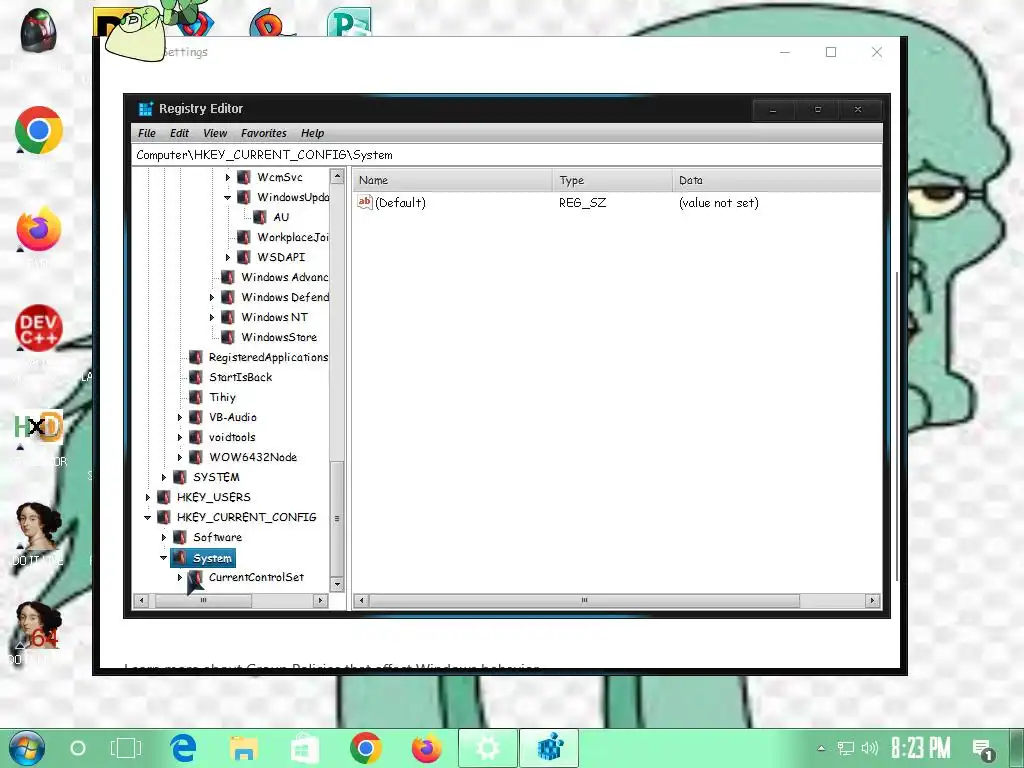This screenshot has width=1024, height=768.
Task: Expand the Software key under HKEY_CURRENT_CONFIG
Action: coord(164,537)
